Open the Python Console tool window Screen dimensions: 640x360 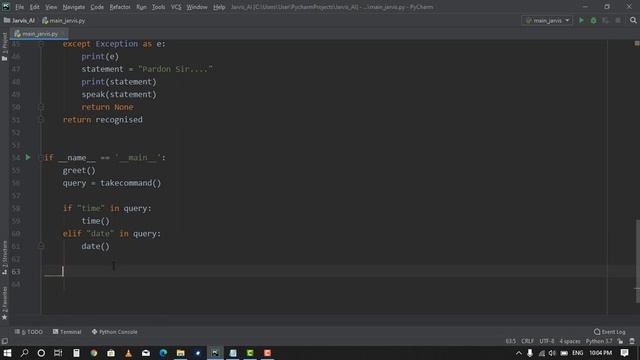click(114, 332)
